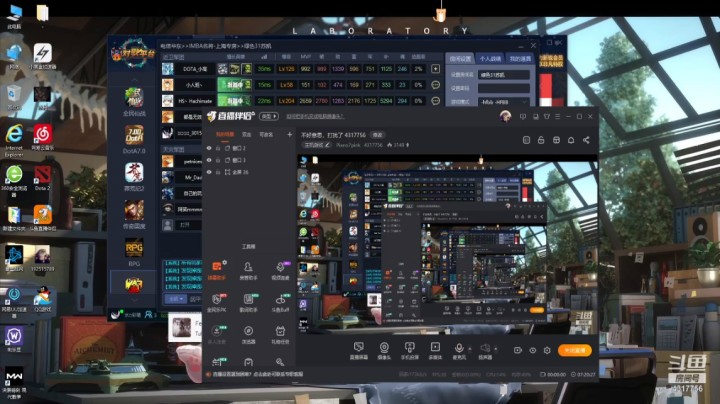Click the speaker icon in toolbar
The height and width of the screenshot is (404, 720).
tap(485, 348)
